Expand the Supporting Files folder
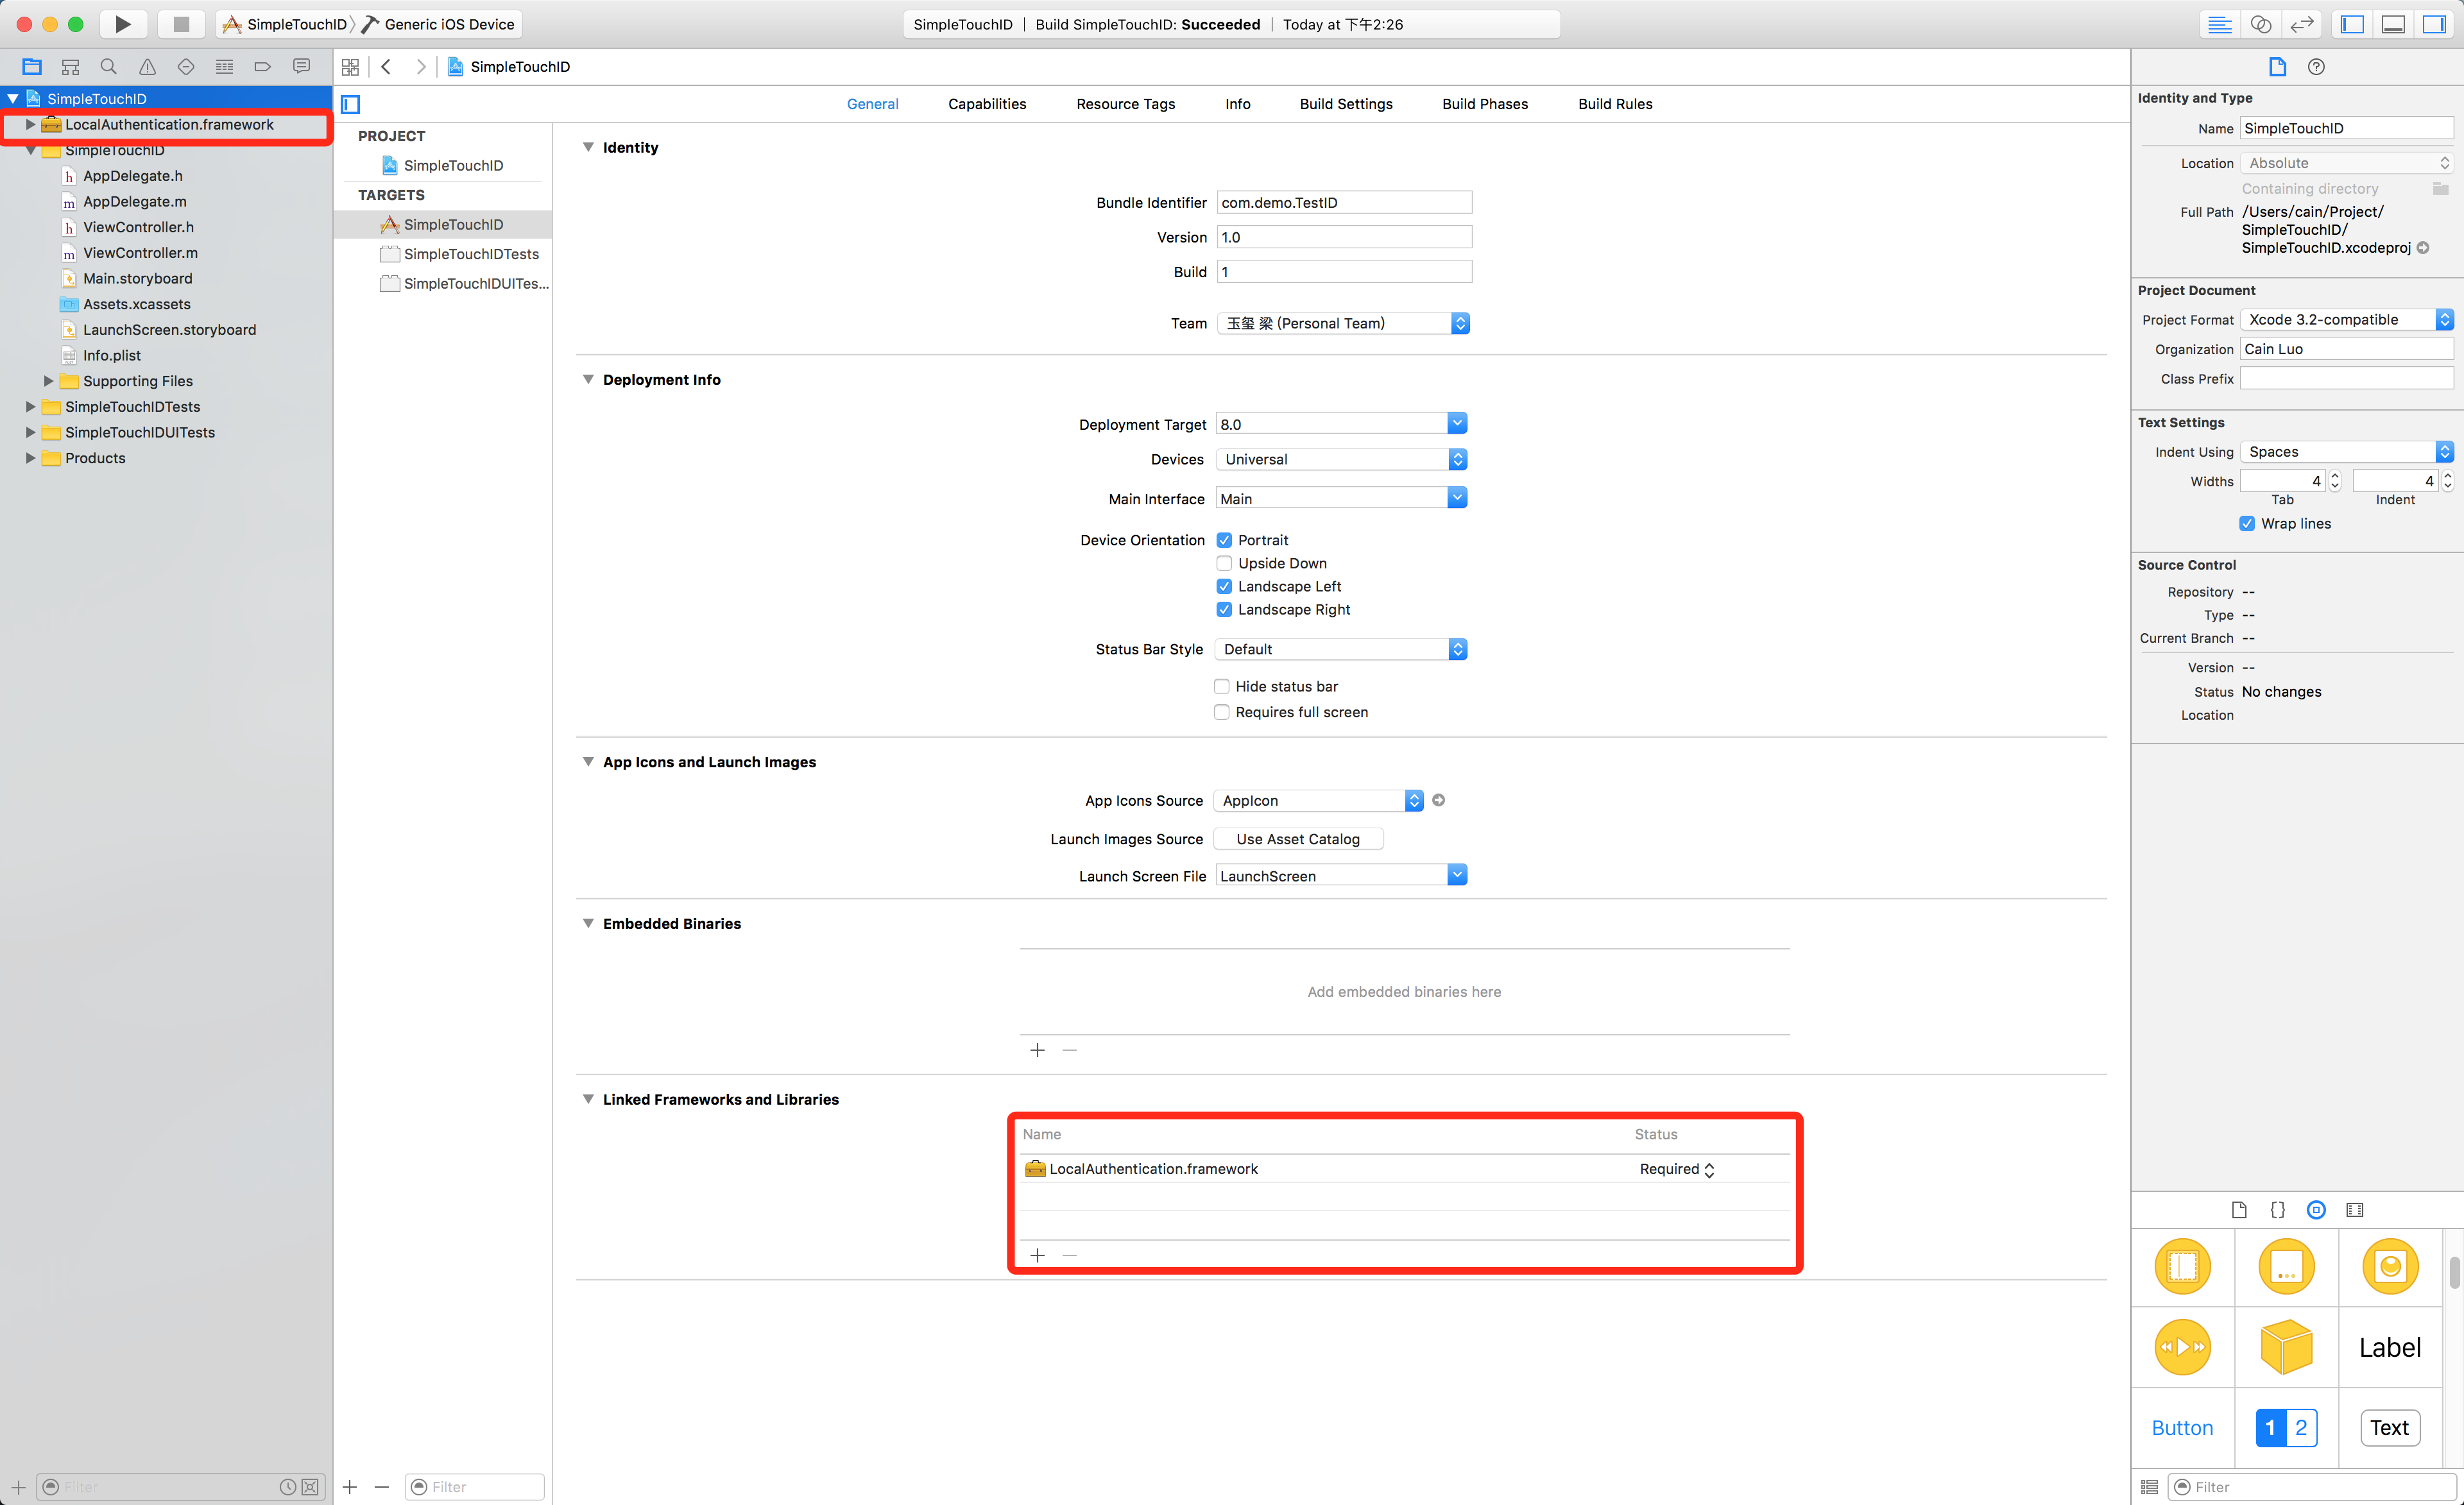The width and height of the screenshot is (2464, 1505). [48, 381]
